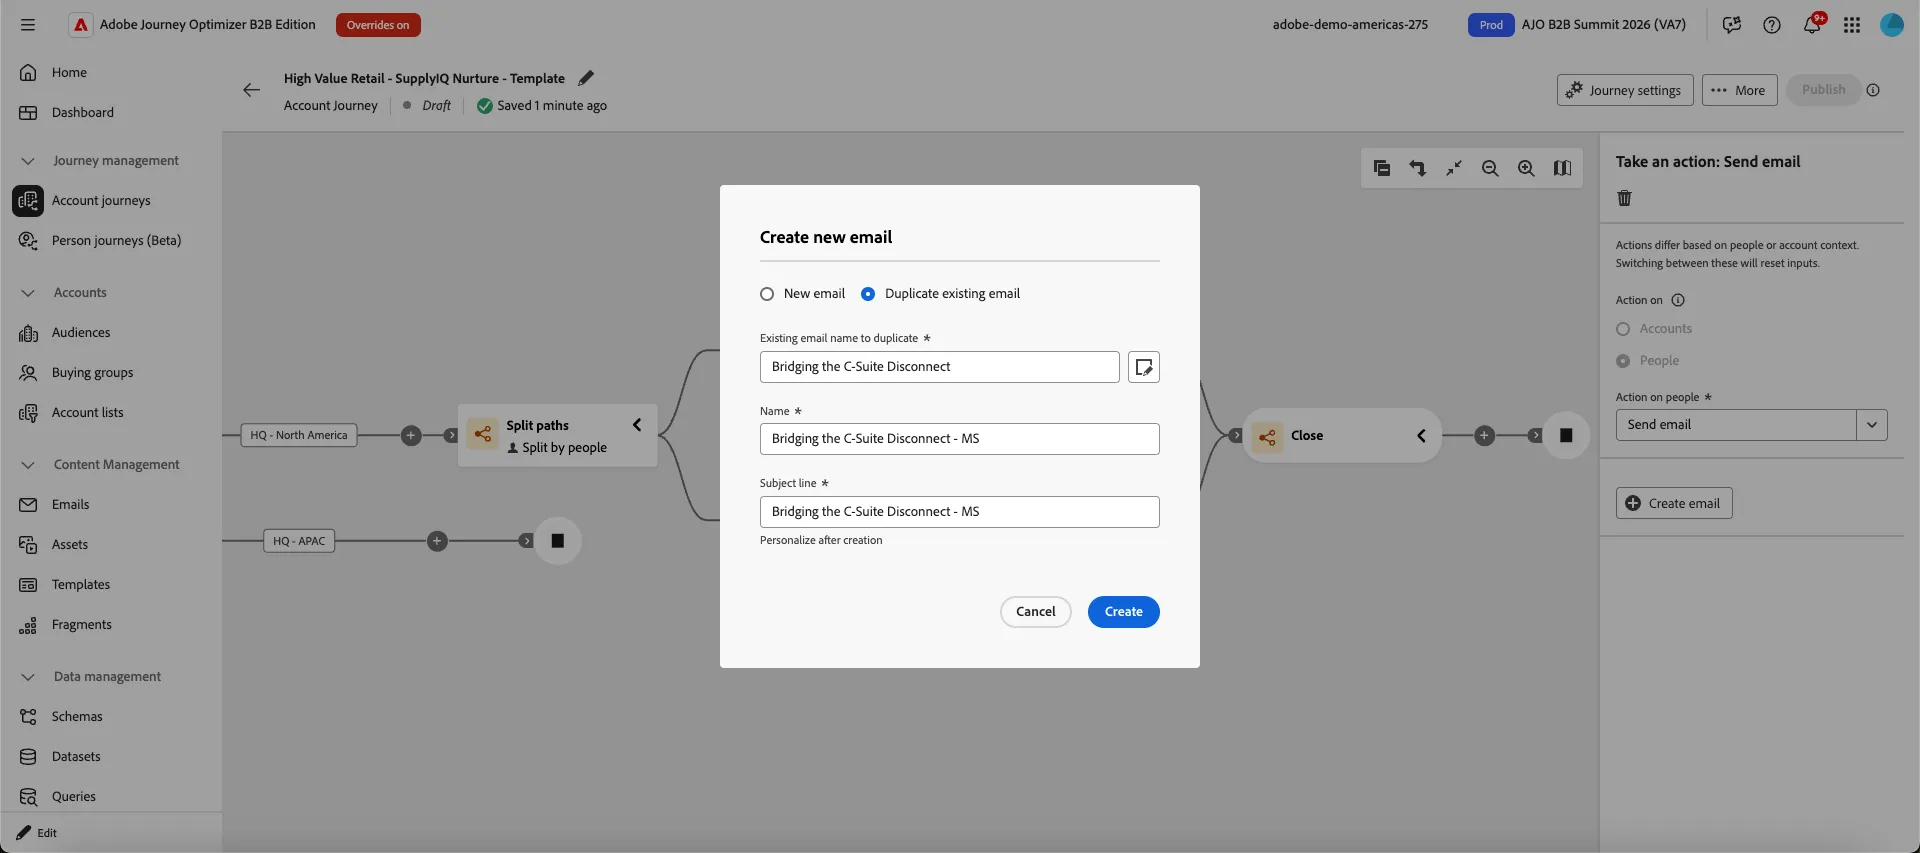1920x853 pixels.
Task: Open the help question mark icon
Action: [x=1772, y=25]
